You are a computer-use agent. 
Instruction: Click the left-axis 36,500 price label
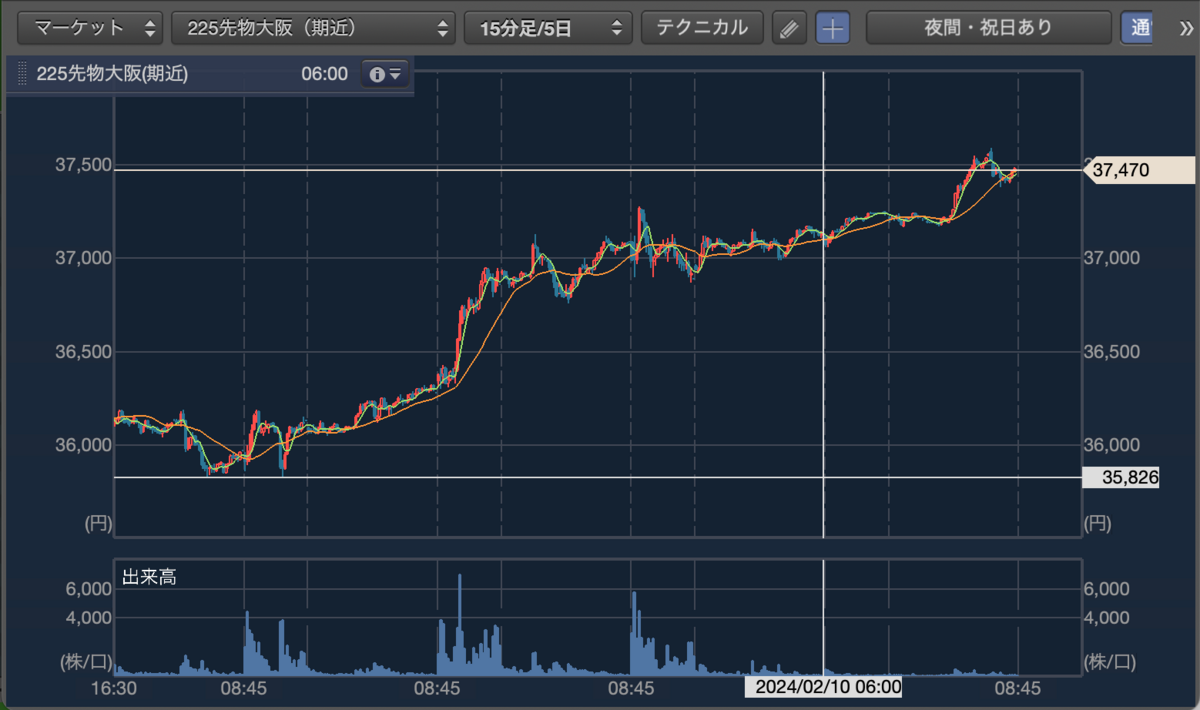point(83,352)
